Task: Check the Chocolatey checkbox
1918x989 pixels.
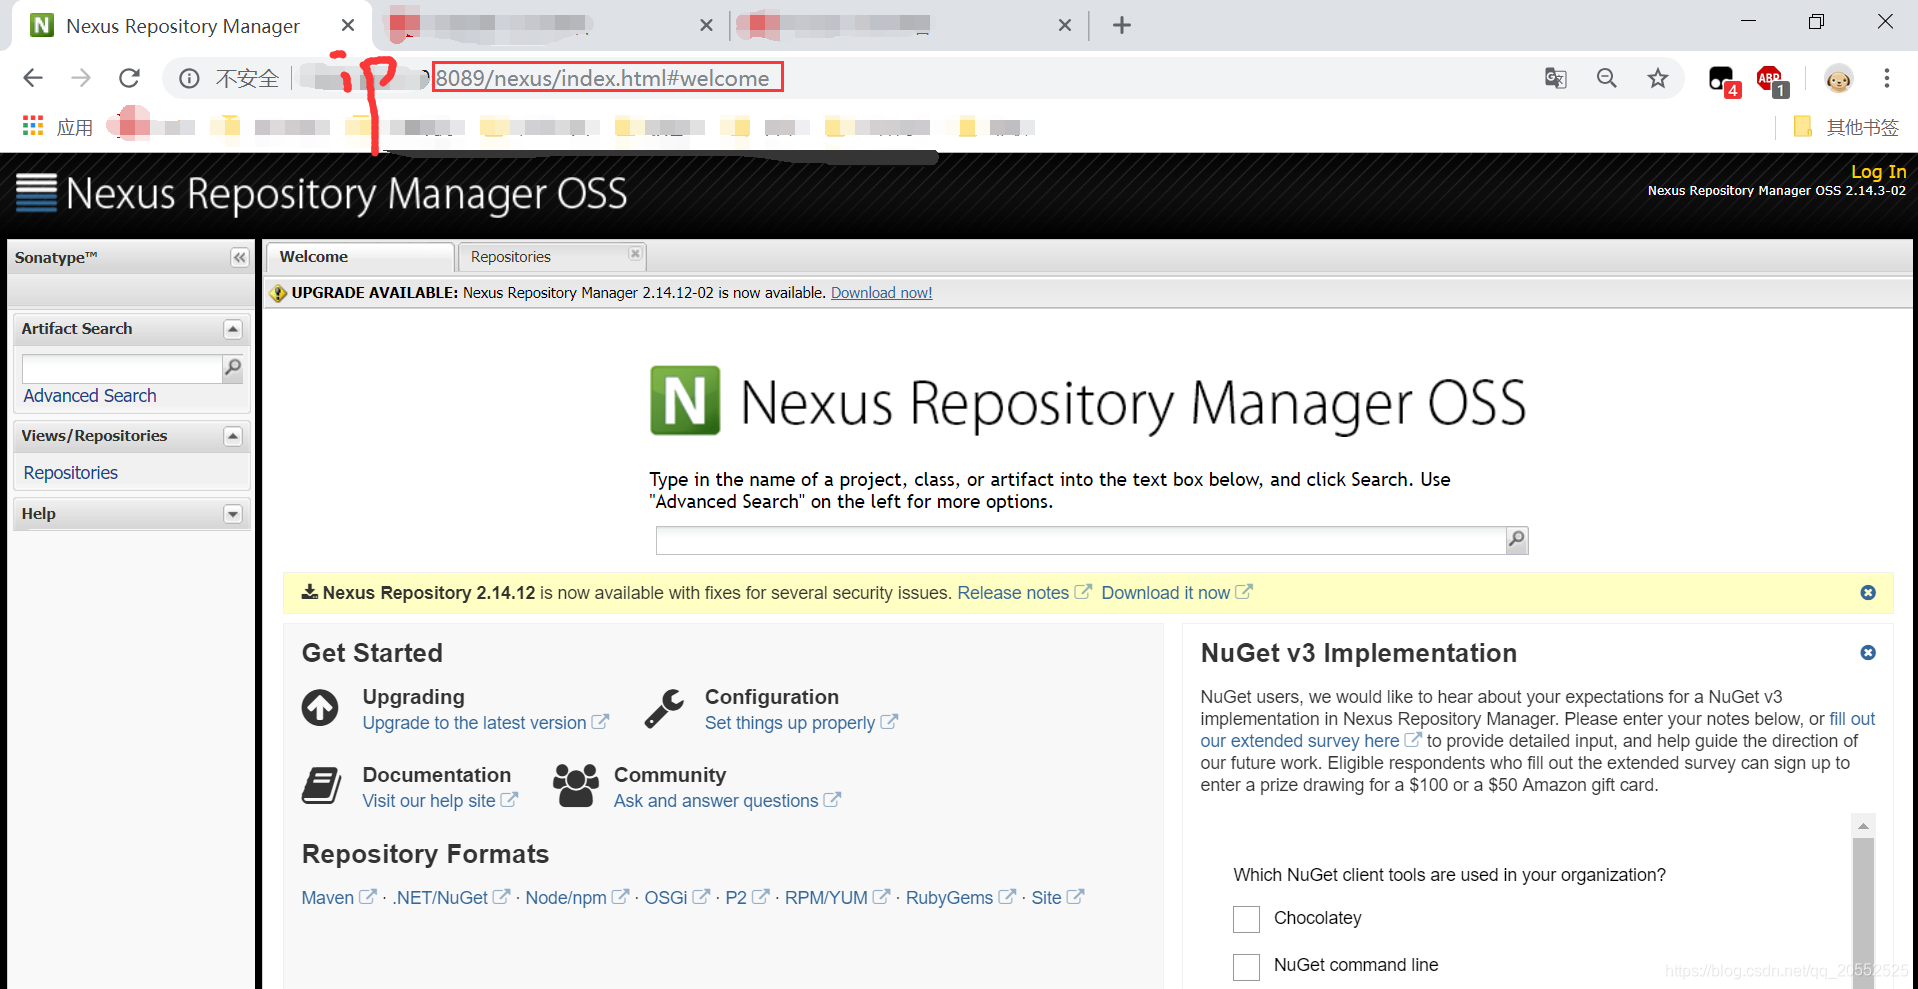Action: point(1246,919)
